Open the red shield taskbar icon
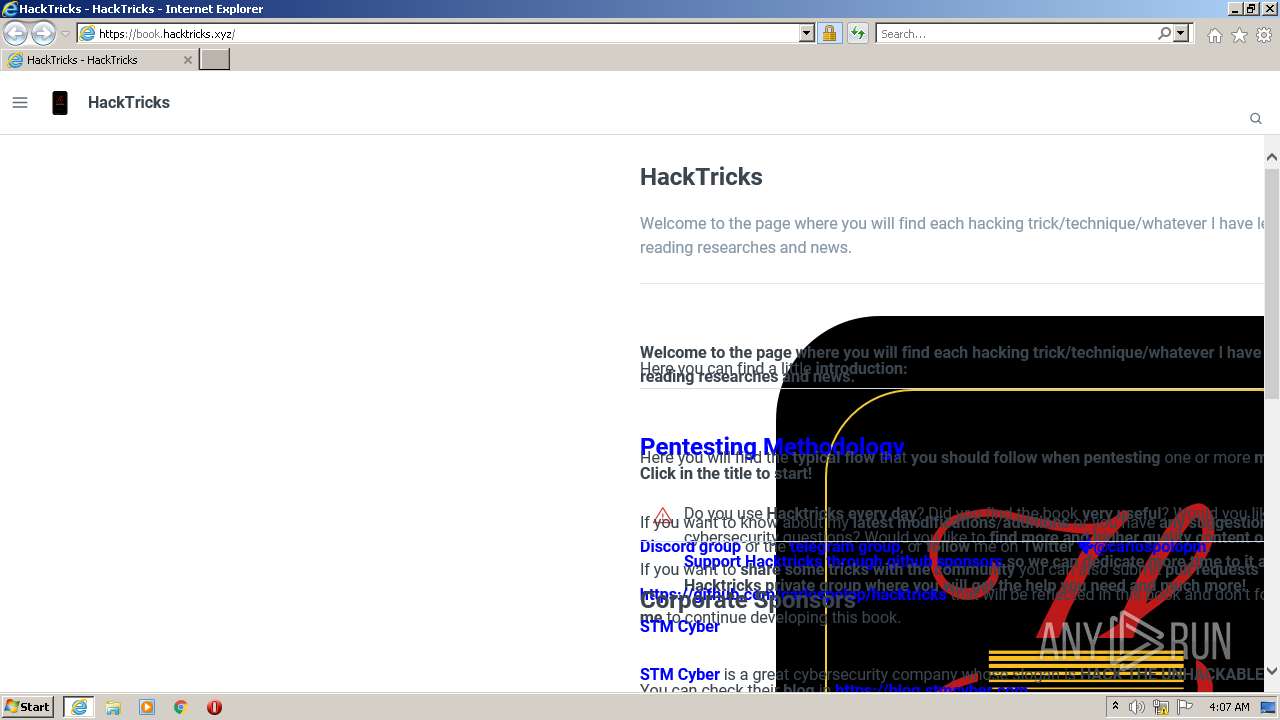The height and width of the screenshot is (720, 1280). [x=214, y=707]
